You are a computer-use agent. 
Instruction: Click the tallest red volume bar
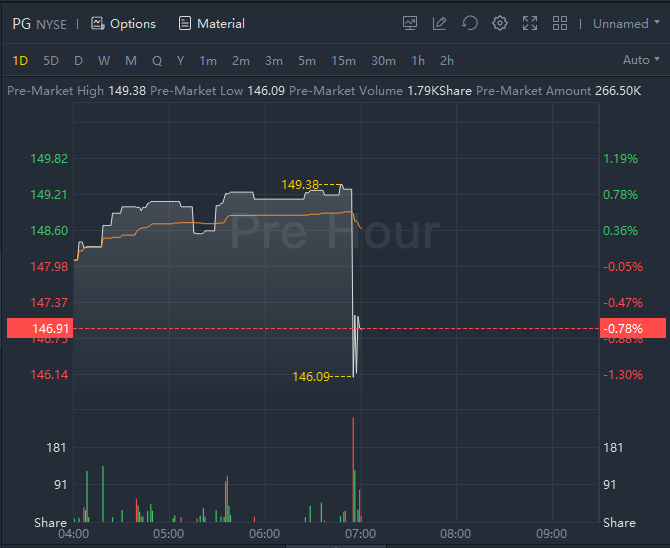coord(353,469)
